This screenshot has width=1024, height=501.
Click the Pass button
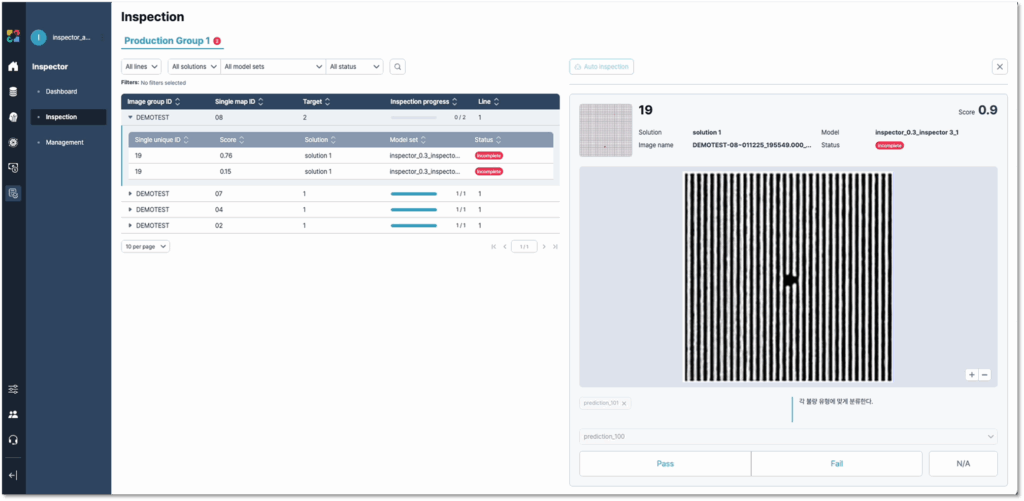[x=665, y=464]
